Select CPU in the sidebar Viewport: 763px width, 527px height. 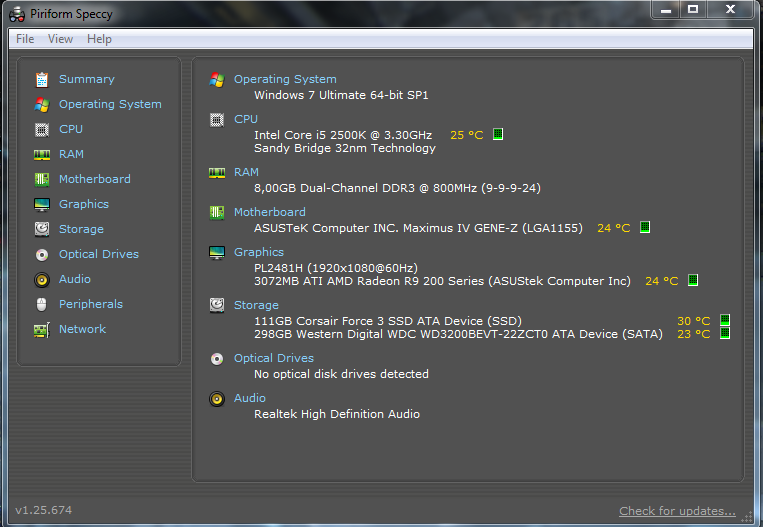[71, 129]
